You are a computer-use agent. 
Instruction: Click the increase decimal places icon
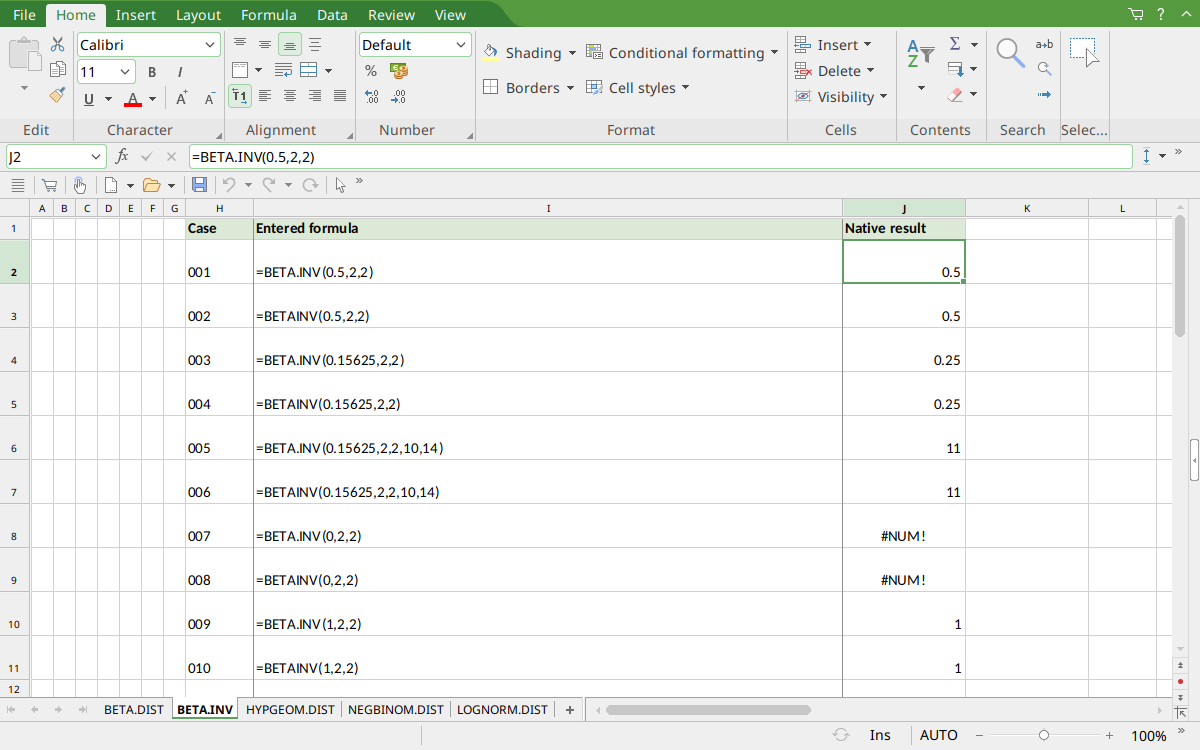click(371, 97)
